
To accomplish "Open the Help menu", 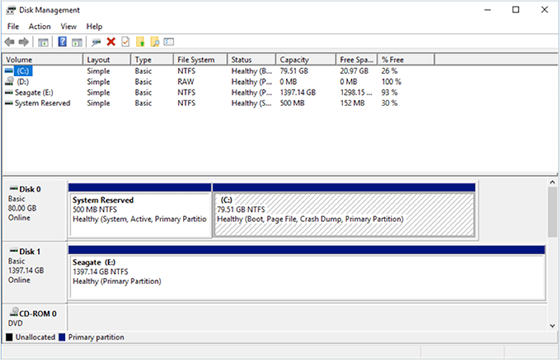I will click(x=94, y=26).
